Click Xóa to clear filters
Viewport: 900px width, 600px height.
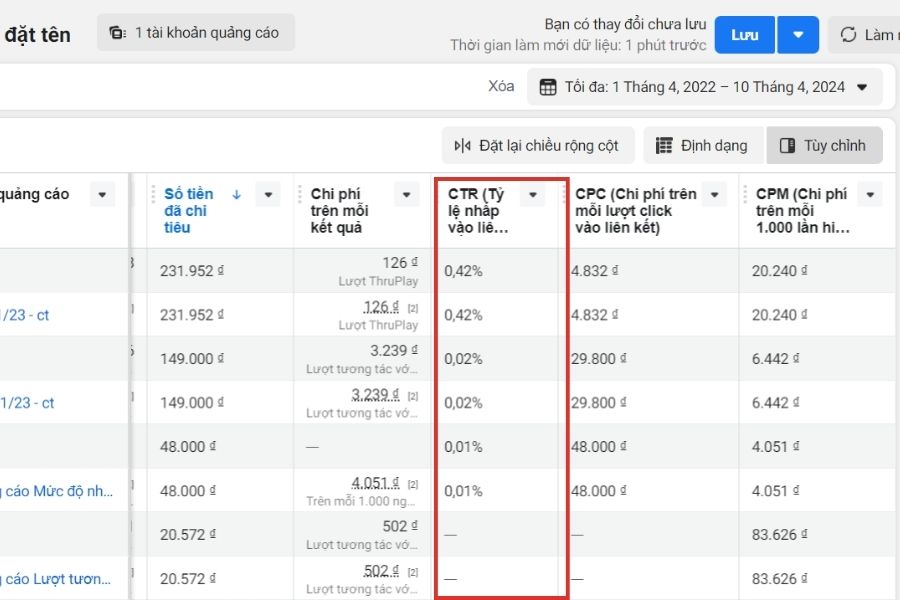[x=501, y=86]
